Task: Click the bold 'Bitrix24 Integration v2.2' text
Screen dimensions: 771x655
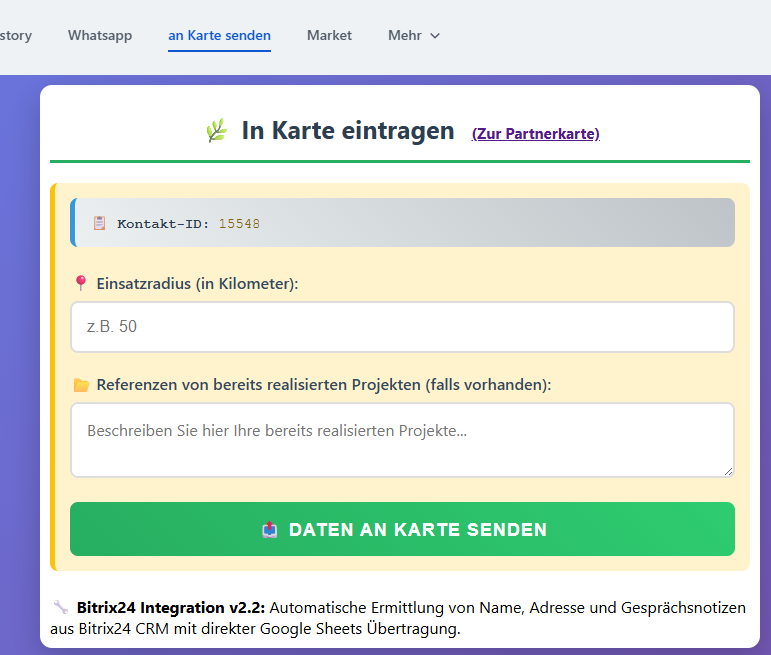Action: point(171,608)
